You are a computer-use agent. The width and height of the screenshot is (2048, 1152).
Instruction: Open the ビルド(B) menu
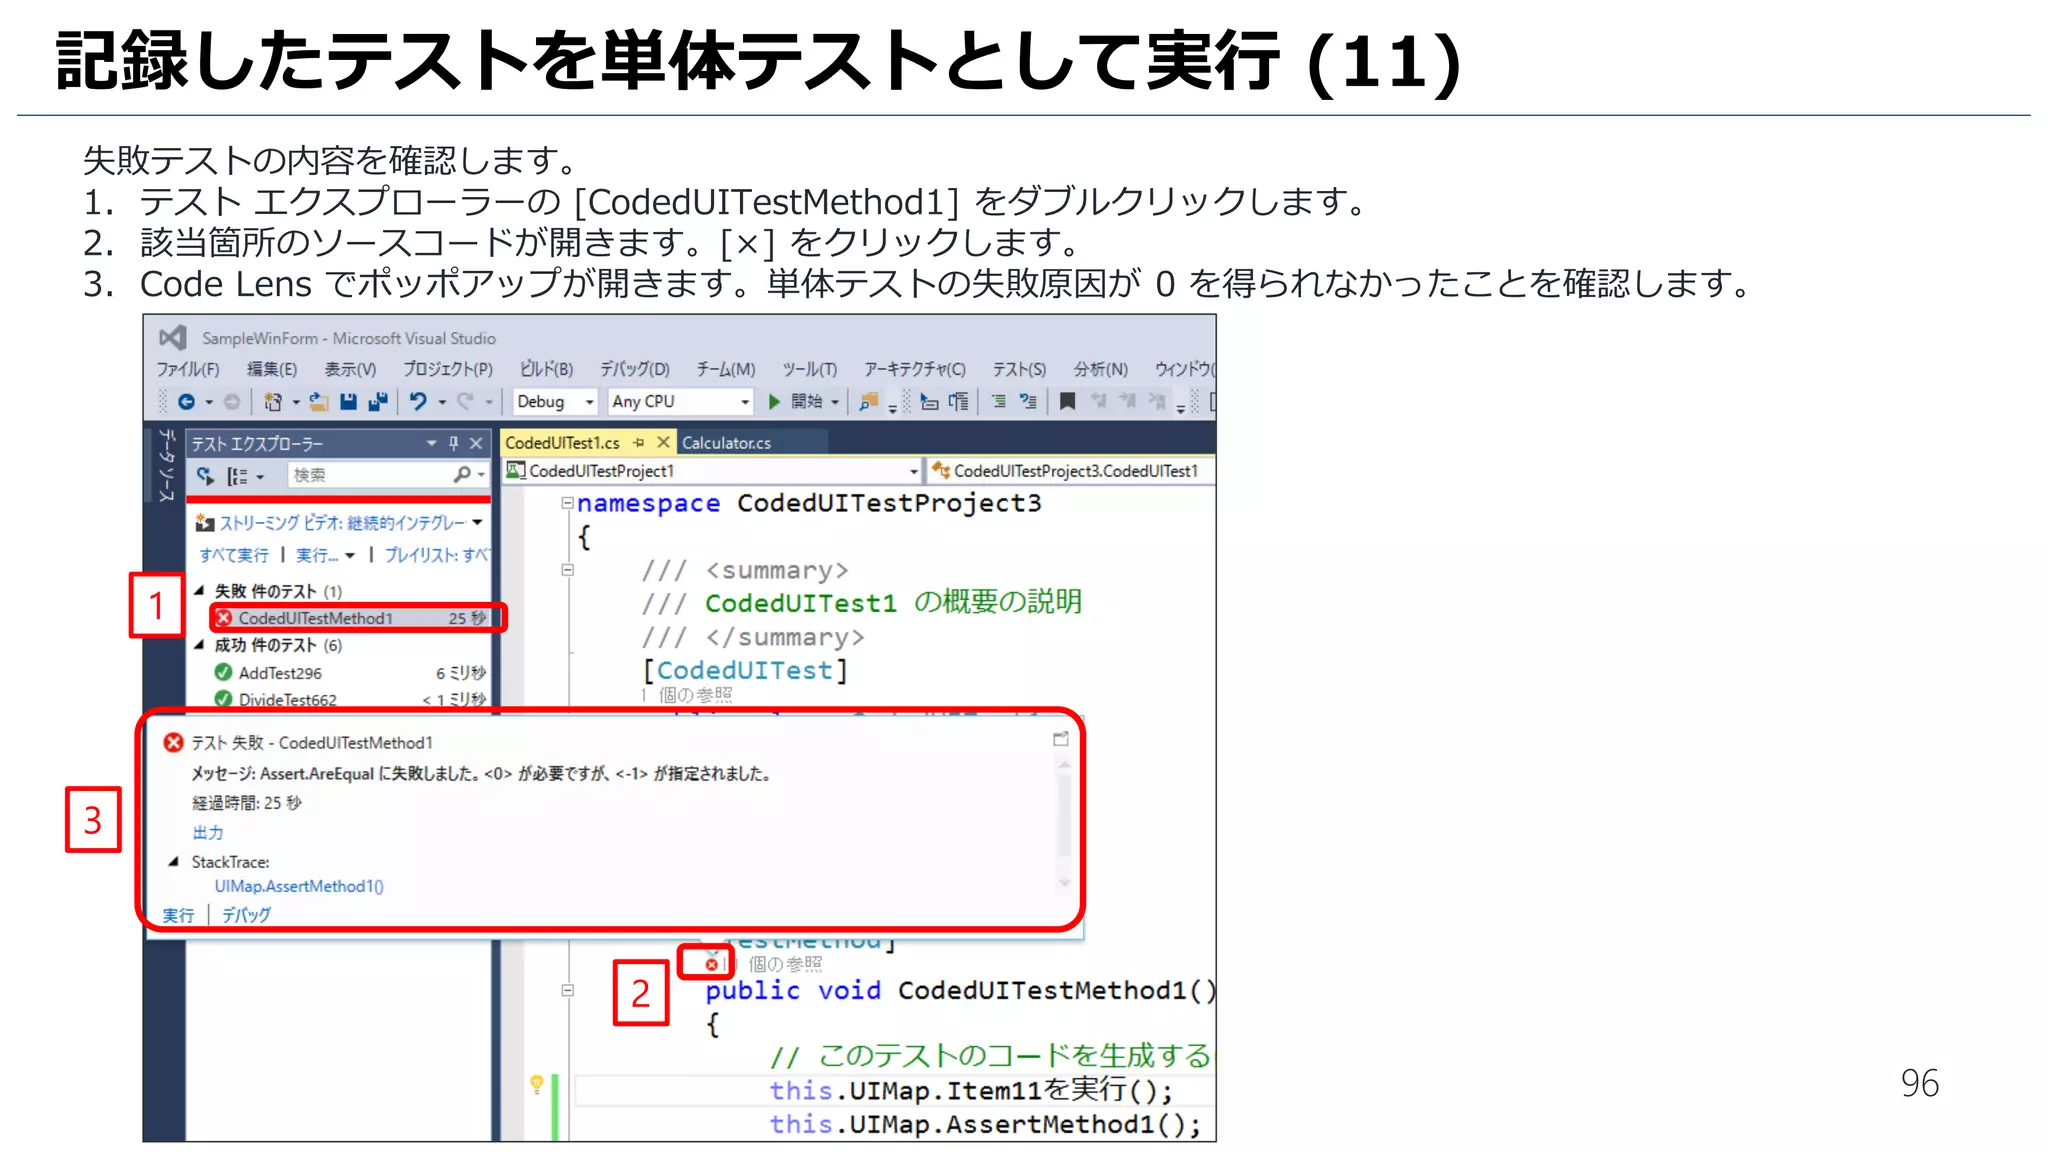pos(546,369)
